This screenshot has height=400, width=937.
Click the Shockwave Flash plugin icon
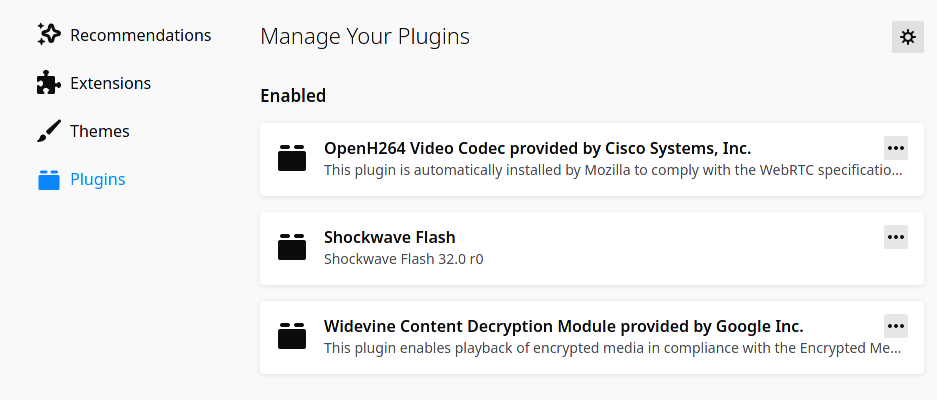click(x=292, y=247)
